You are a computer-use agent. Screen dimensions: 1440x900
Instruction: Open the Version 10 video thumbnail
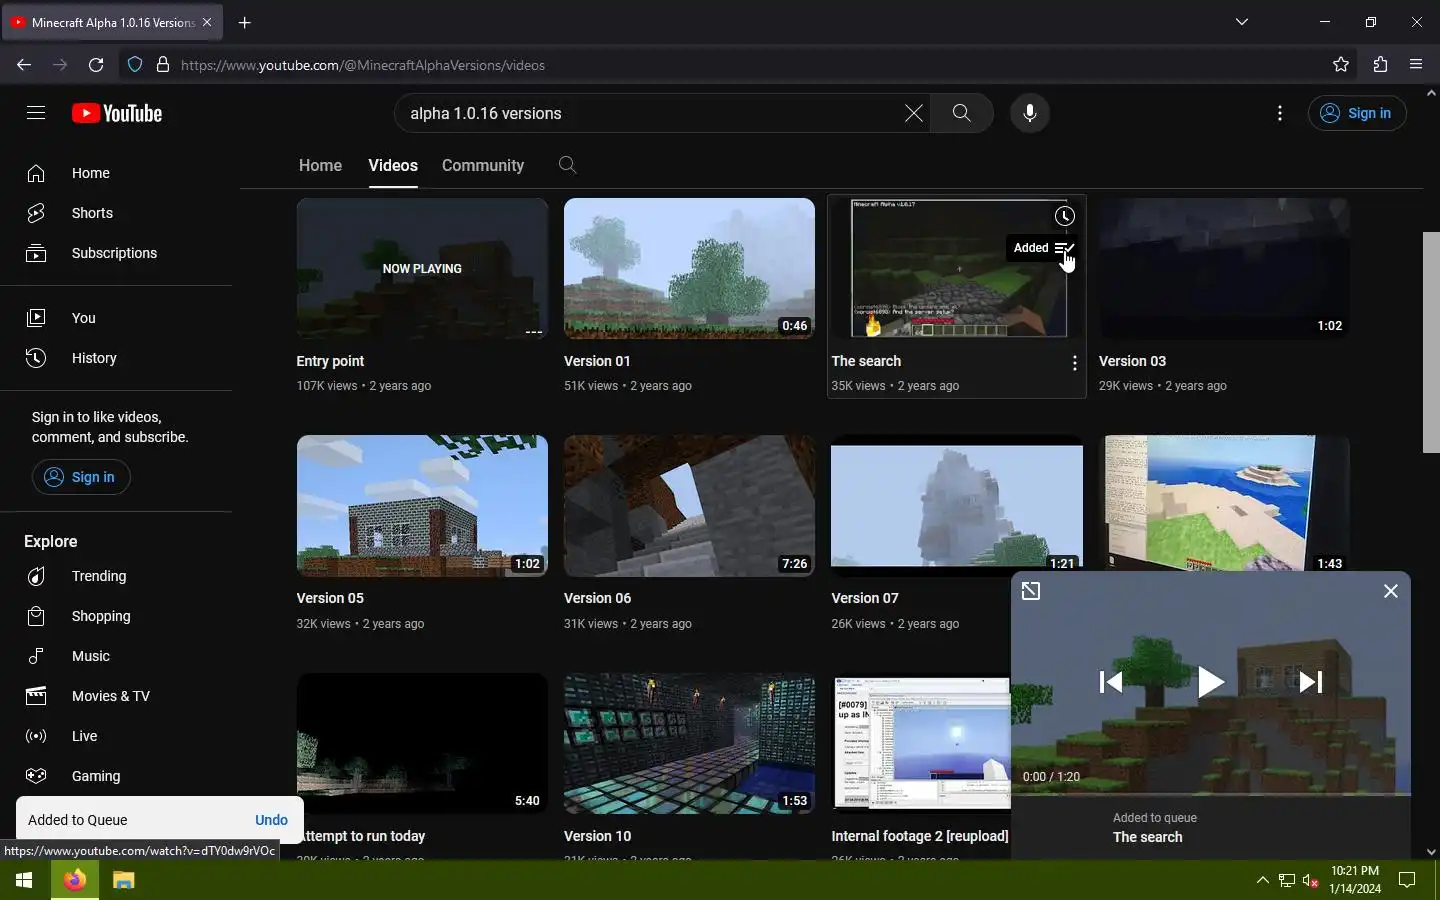(x=689, y=743)
